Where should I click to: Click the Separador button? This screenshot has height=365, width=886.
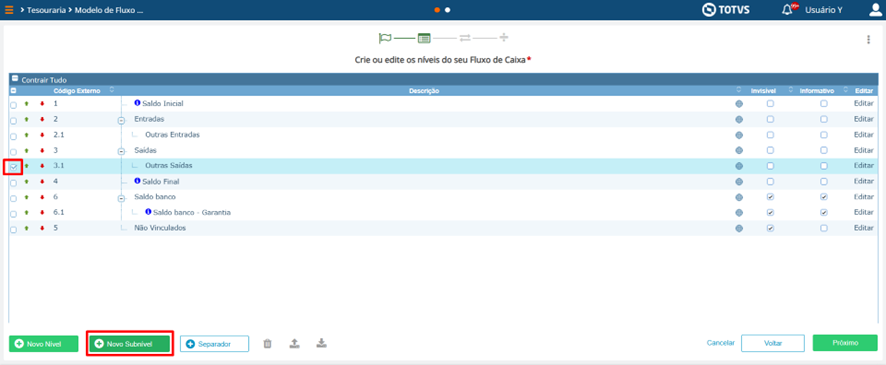tap(214, 344)
